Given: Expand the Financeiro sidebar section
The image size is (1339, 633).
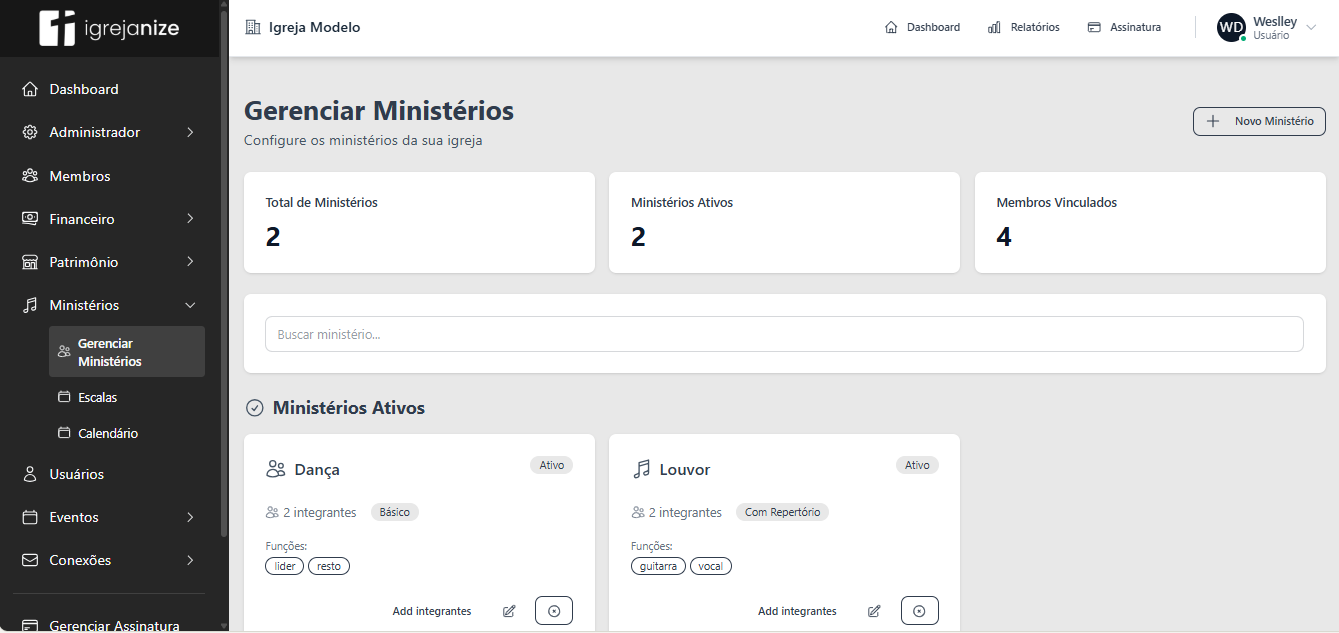Looking at the screenshot, I should click(109, 219).
